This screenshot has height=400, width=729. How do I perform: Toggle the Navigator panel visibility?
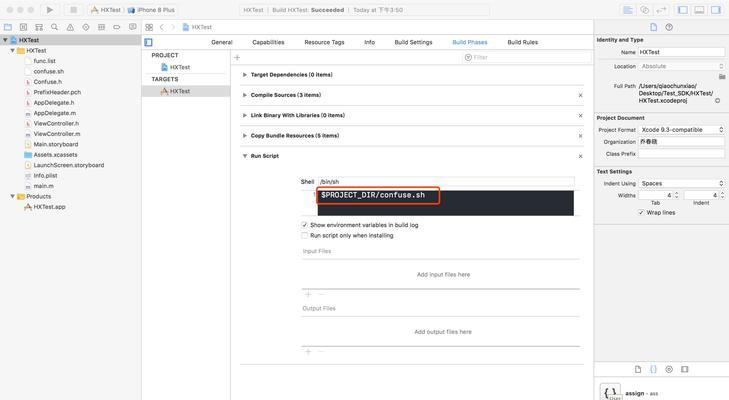click(683, 10)
